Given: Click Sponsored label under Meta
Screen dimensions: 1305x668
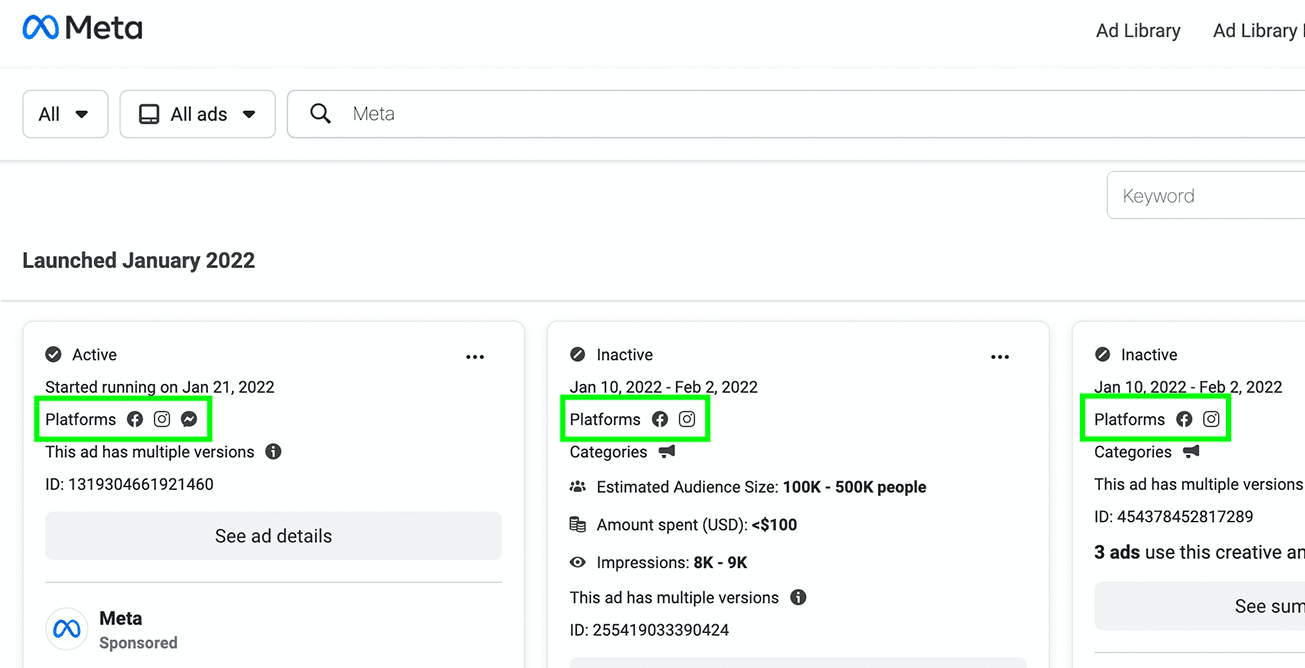Looking at the screenshot, I should click(138, 643).
